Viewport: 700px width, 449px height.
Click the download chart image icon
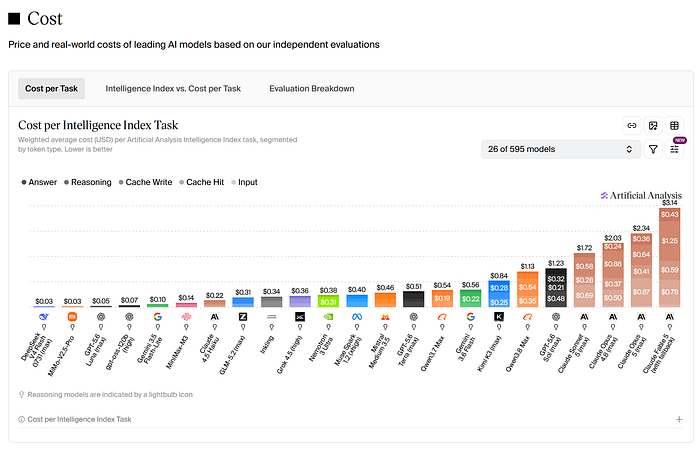pos(653,126)
